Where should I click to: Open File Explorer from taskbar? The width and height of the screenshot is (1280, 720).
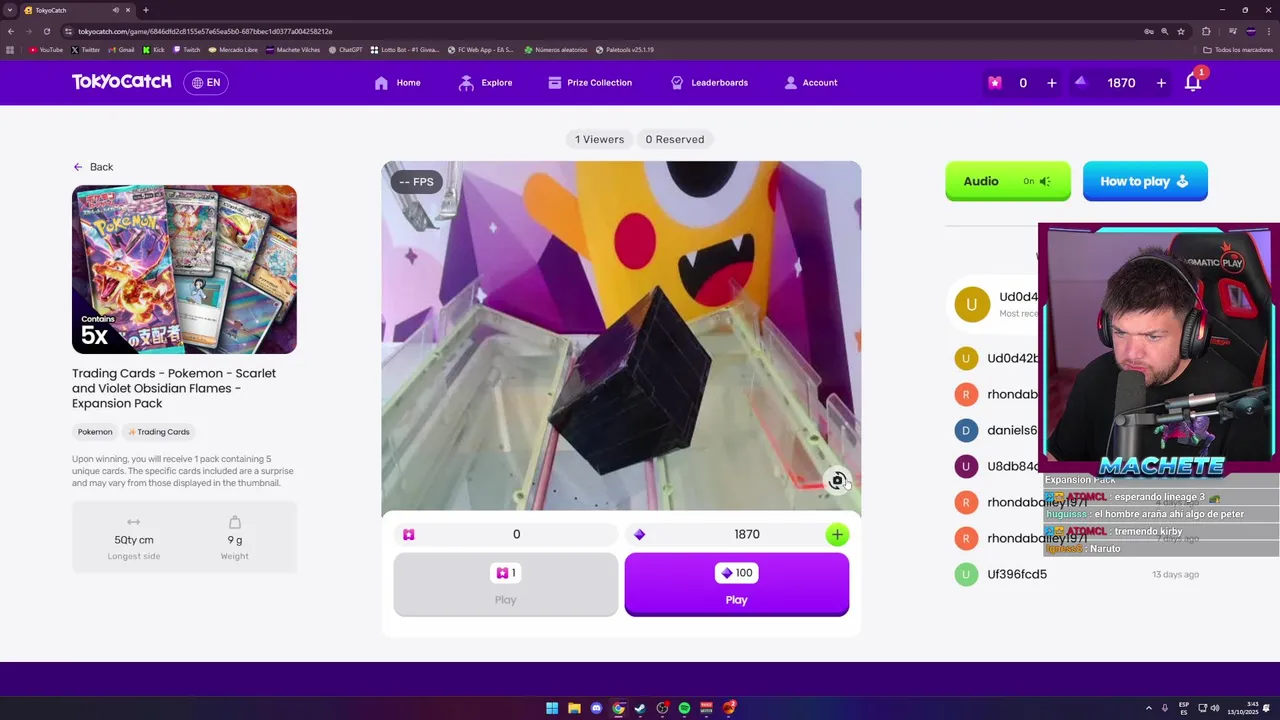click(x=574, y=708)
